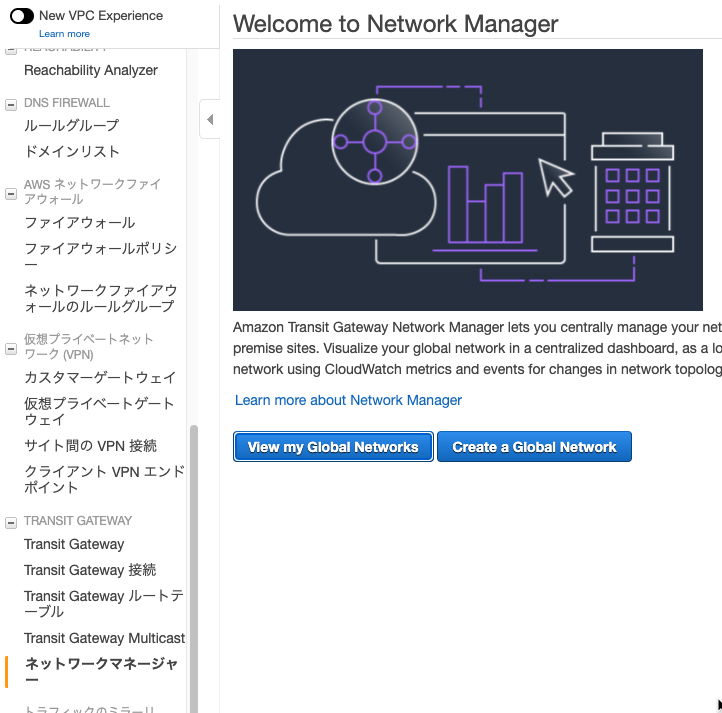
Task: Collapse the AWS ネットワークファイアウォール section
Action: 11,193
